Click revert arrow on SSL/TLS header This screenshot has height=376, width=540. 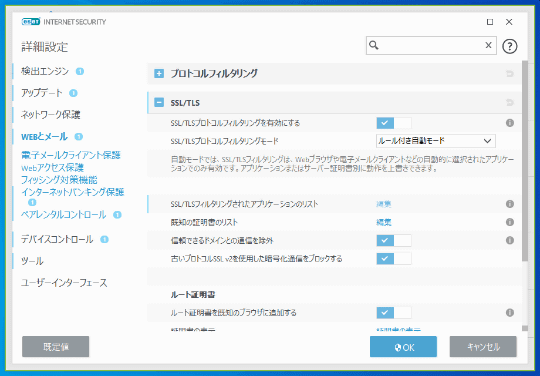(x=510, y=103)
